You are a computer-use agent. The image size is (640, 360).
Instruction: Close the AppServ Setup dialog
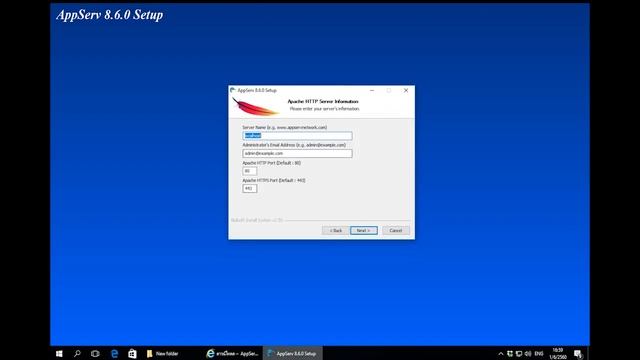pos(406,91)
